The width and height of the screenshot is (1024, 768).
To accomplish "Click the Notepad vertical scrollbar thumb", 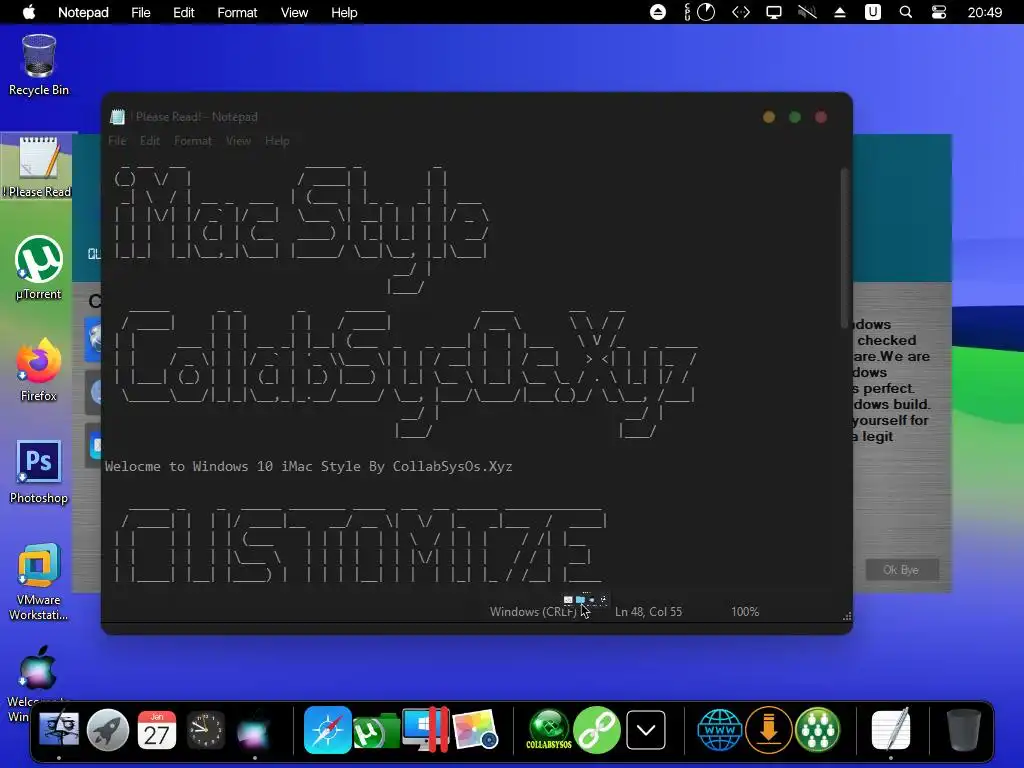I will [844, 248].
